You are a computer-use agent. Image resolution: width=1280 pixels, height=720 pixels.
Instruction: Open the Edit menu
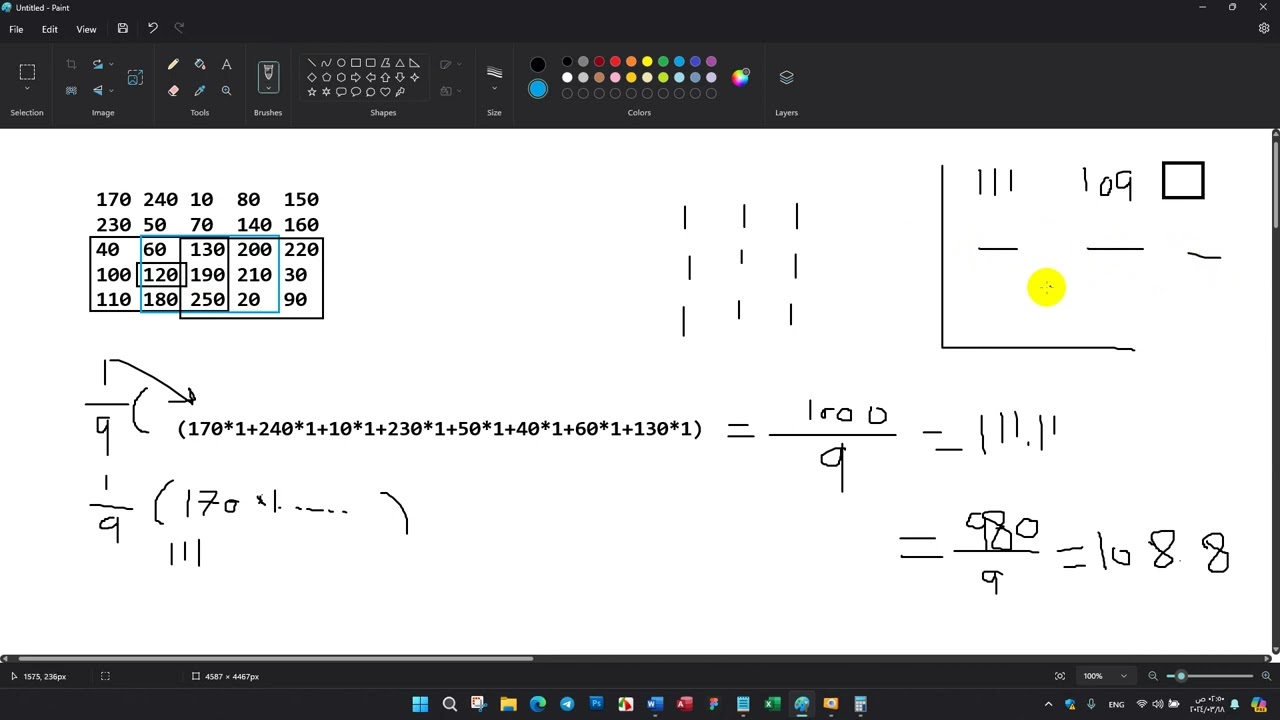[49, 29]
